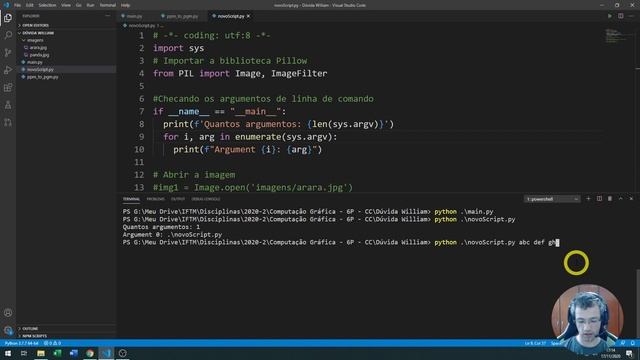The image size is (640, 360).
Task: Open Task View on the taskbar
Action: coord(24,353)
